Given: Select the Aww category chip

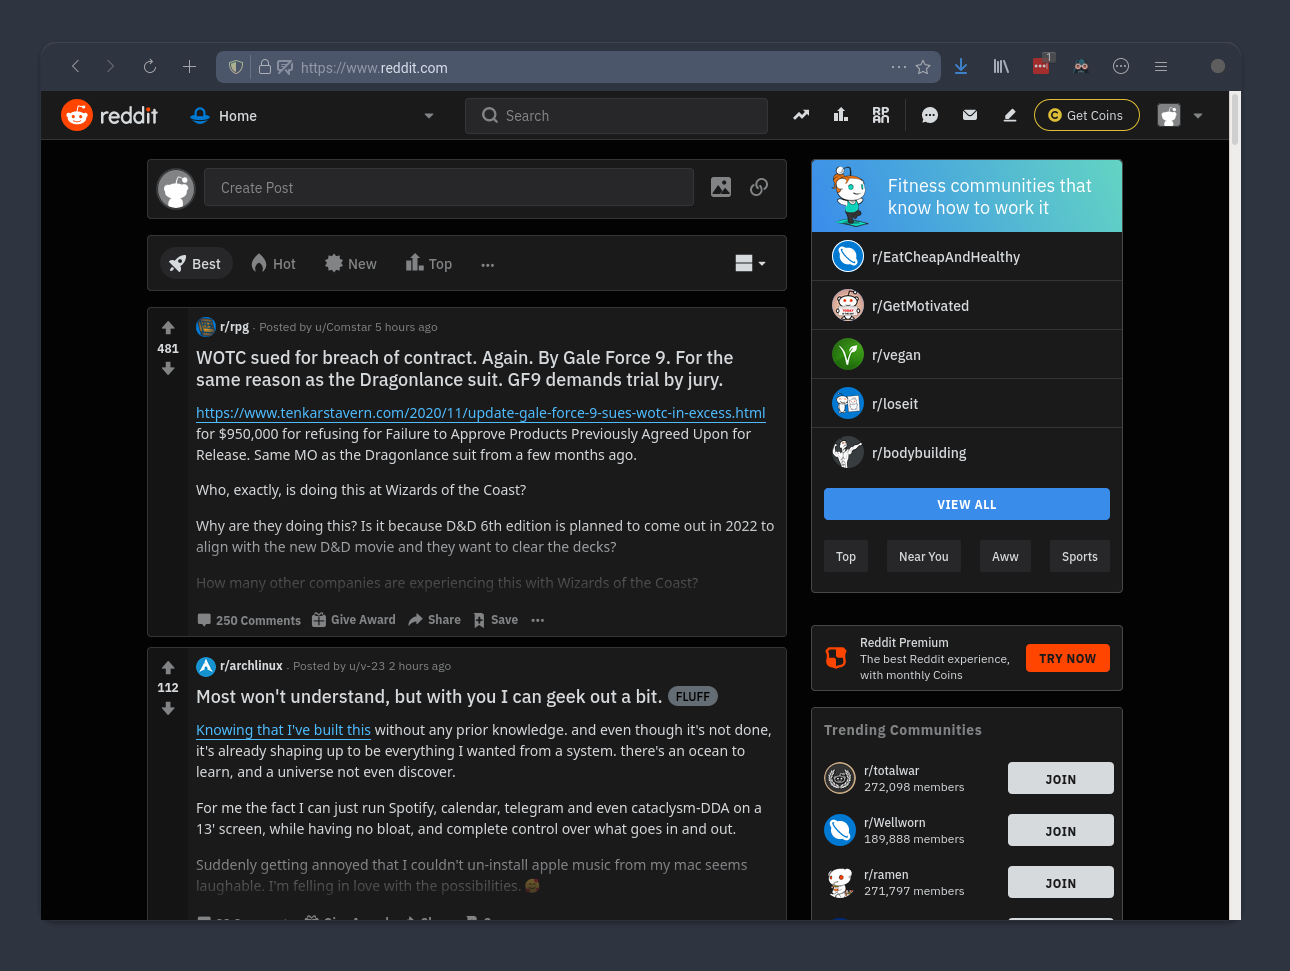Looking at the screenshot, I should pyautogui.click(x=1005, y=556).
